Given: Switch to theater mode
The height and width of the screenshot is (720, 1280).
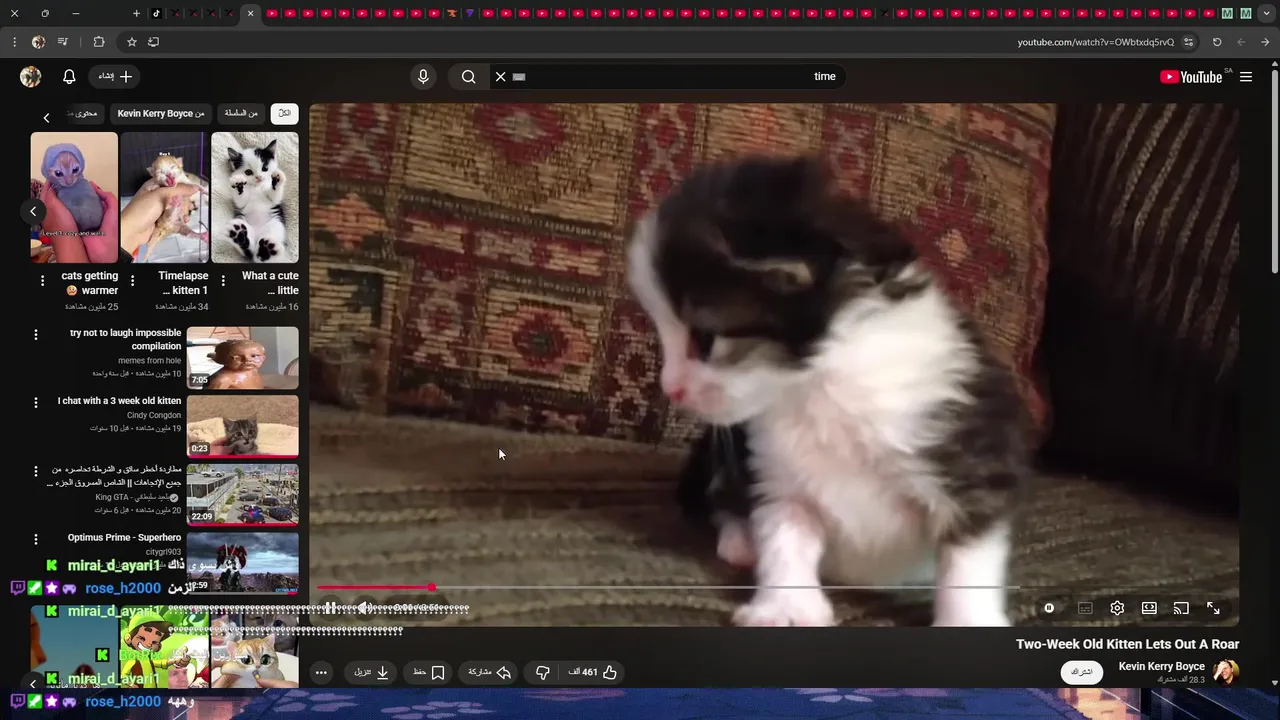Looking at the screenshot, I should pyautogui.click(x=1149, y=608).
